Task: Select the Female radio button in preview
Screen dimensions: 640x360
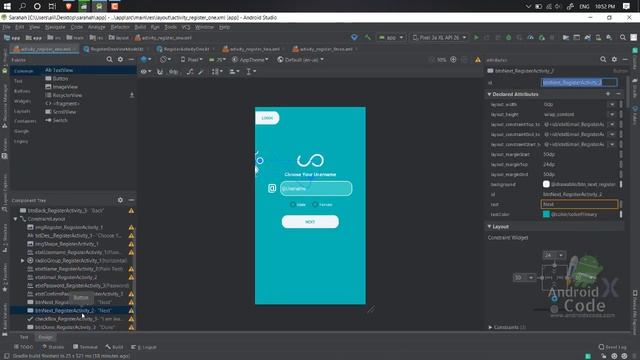Action: click(315, 204)
